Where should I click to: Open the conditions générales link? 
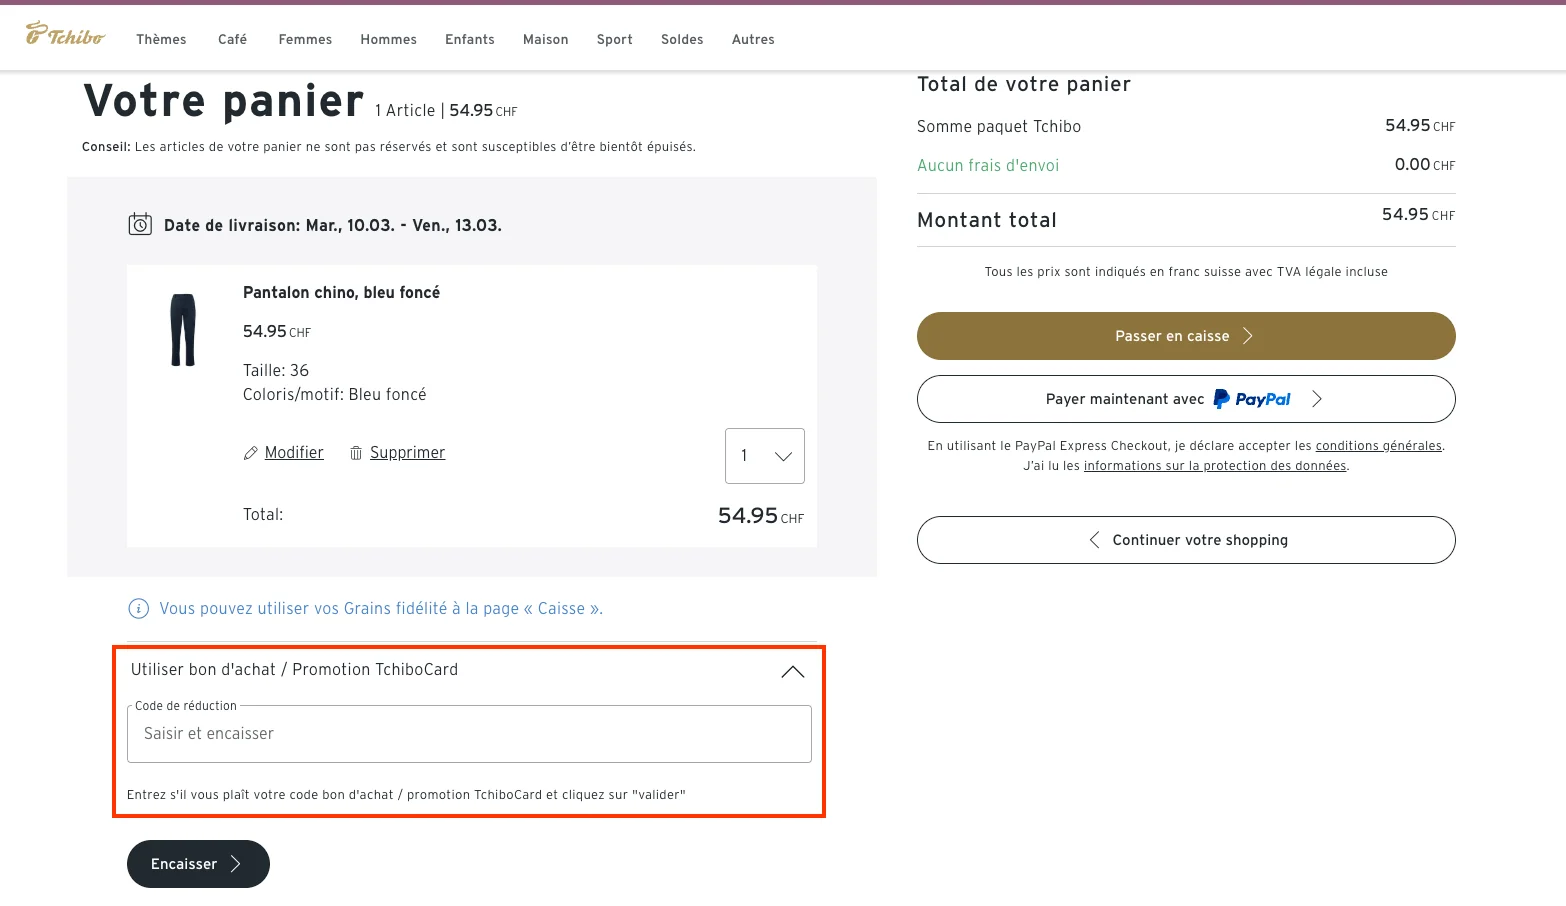[1379, 445]
